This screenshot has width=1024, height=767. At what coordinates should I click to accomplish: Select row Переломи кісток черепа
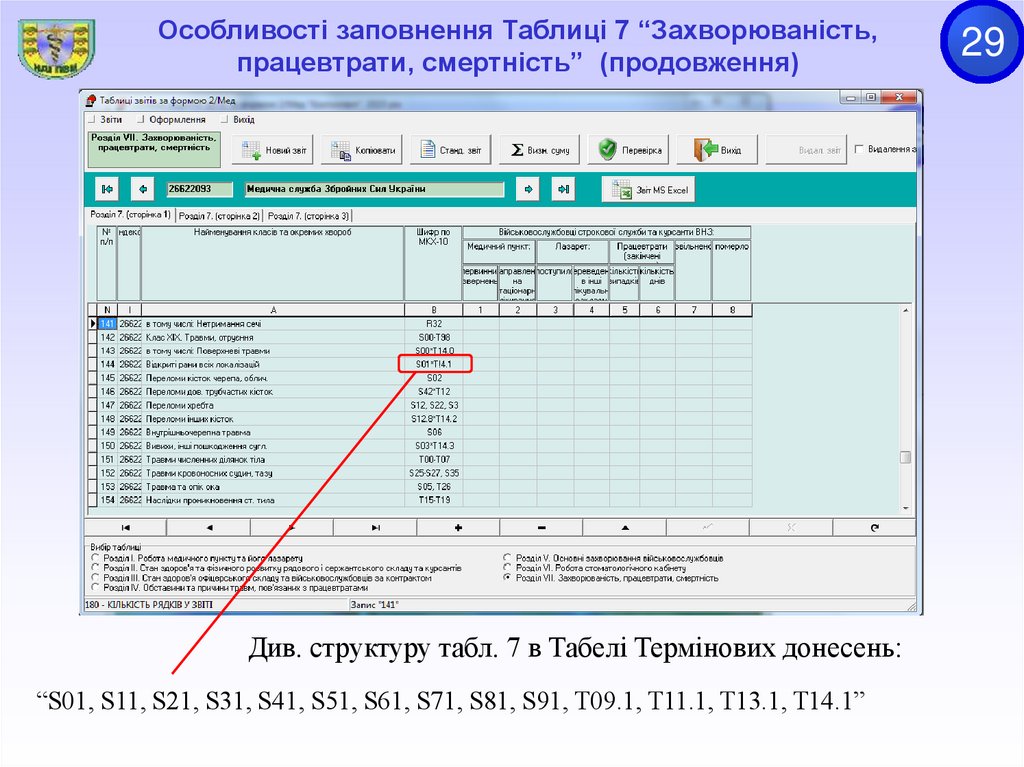(420, 378)
